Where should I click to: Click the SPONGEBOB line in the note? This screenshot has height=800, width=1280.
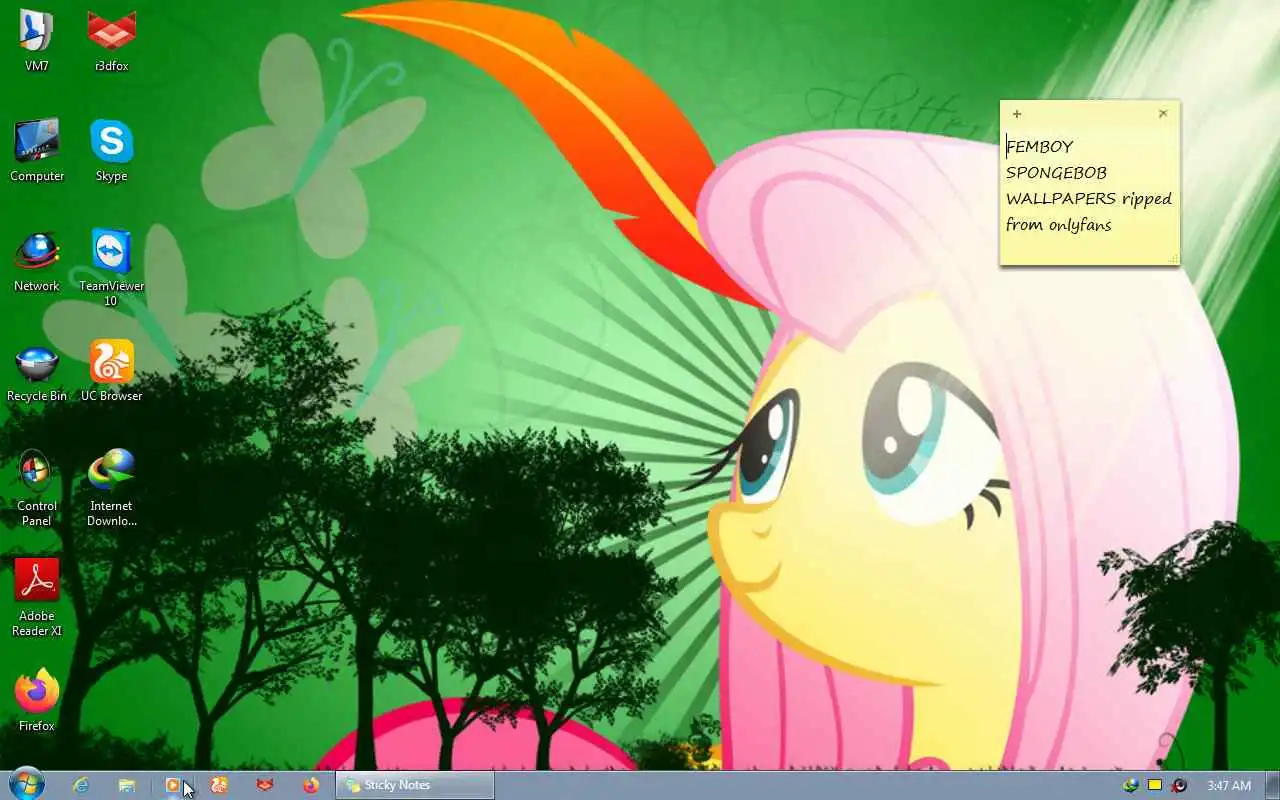(1056, 173)
